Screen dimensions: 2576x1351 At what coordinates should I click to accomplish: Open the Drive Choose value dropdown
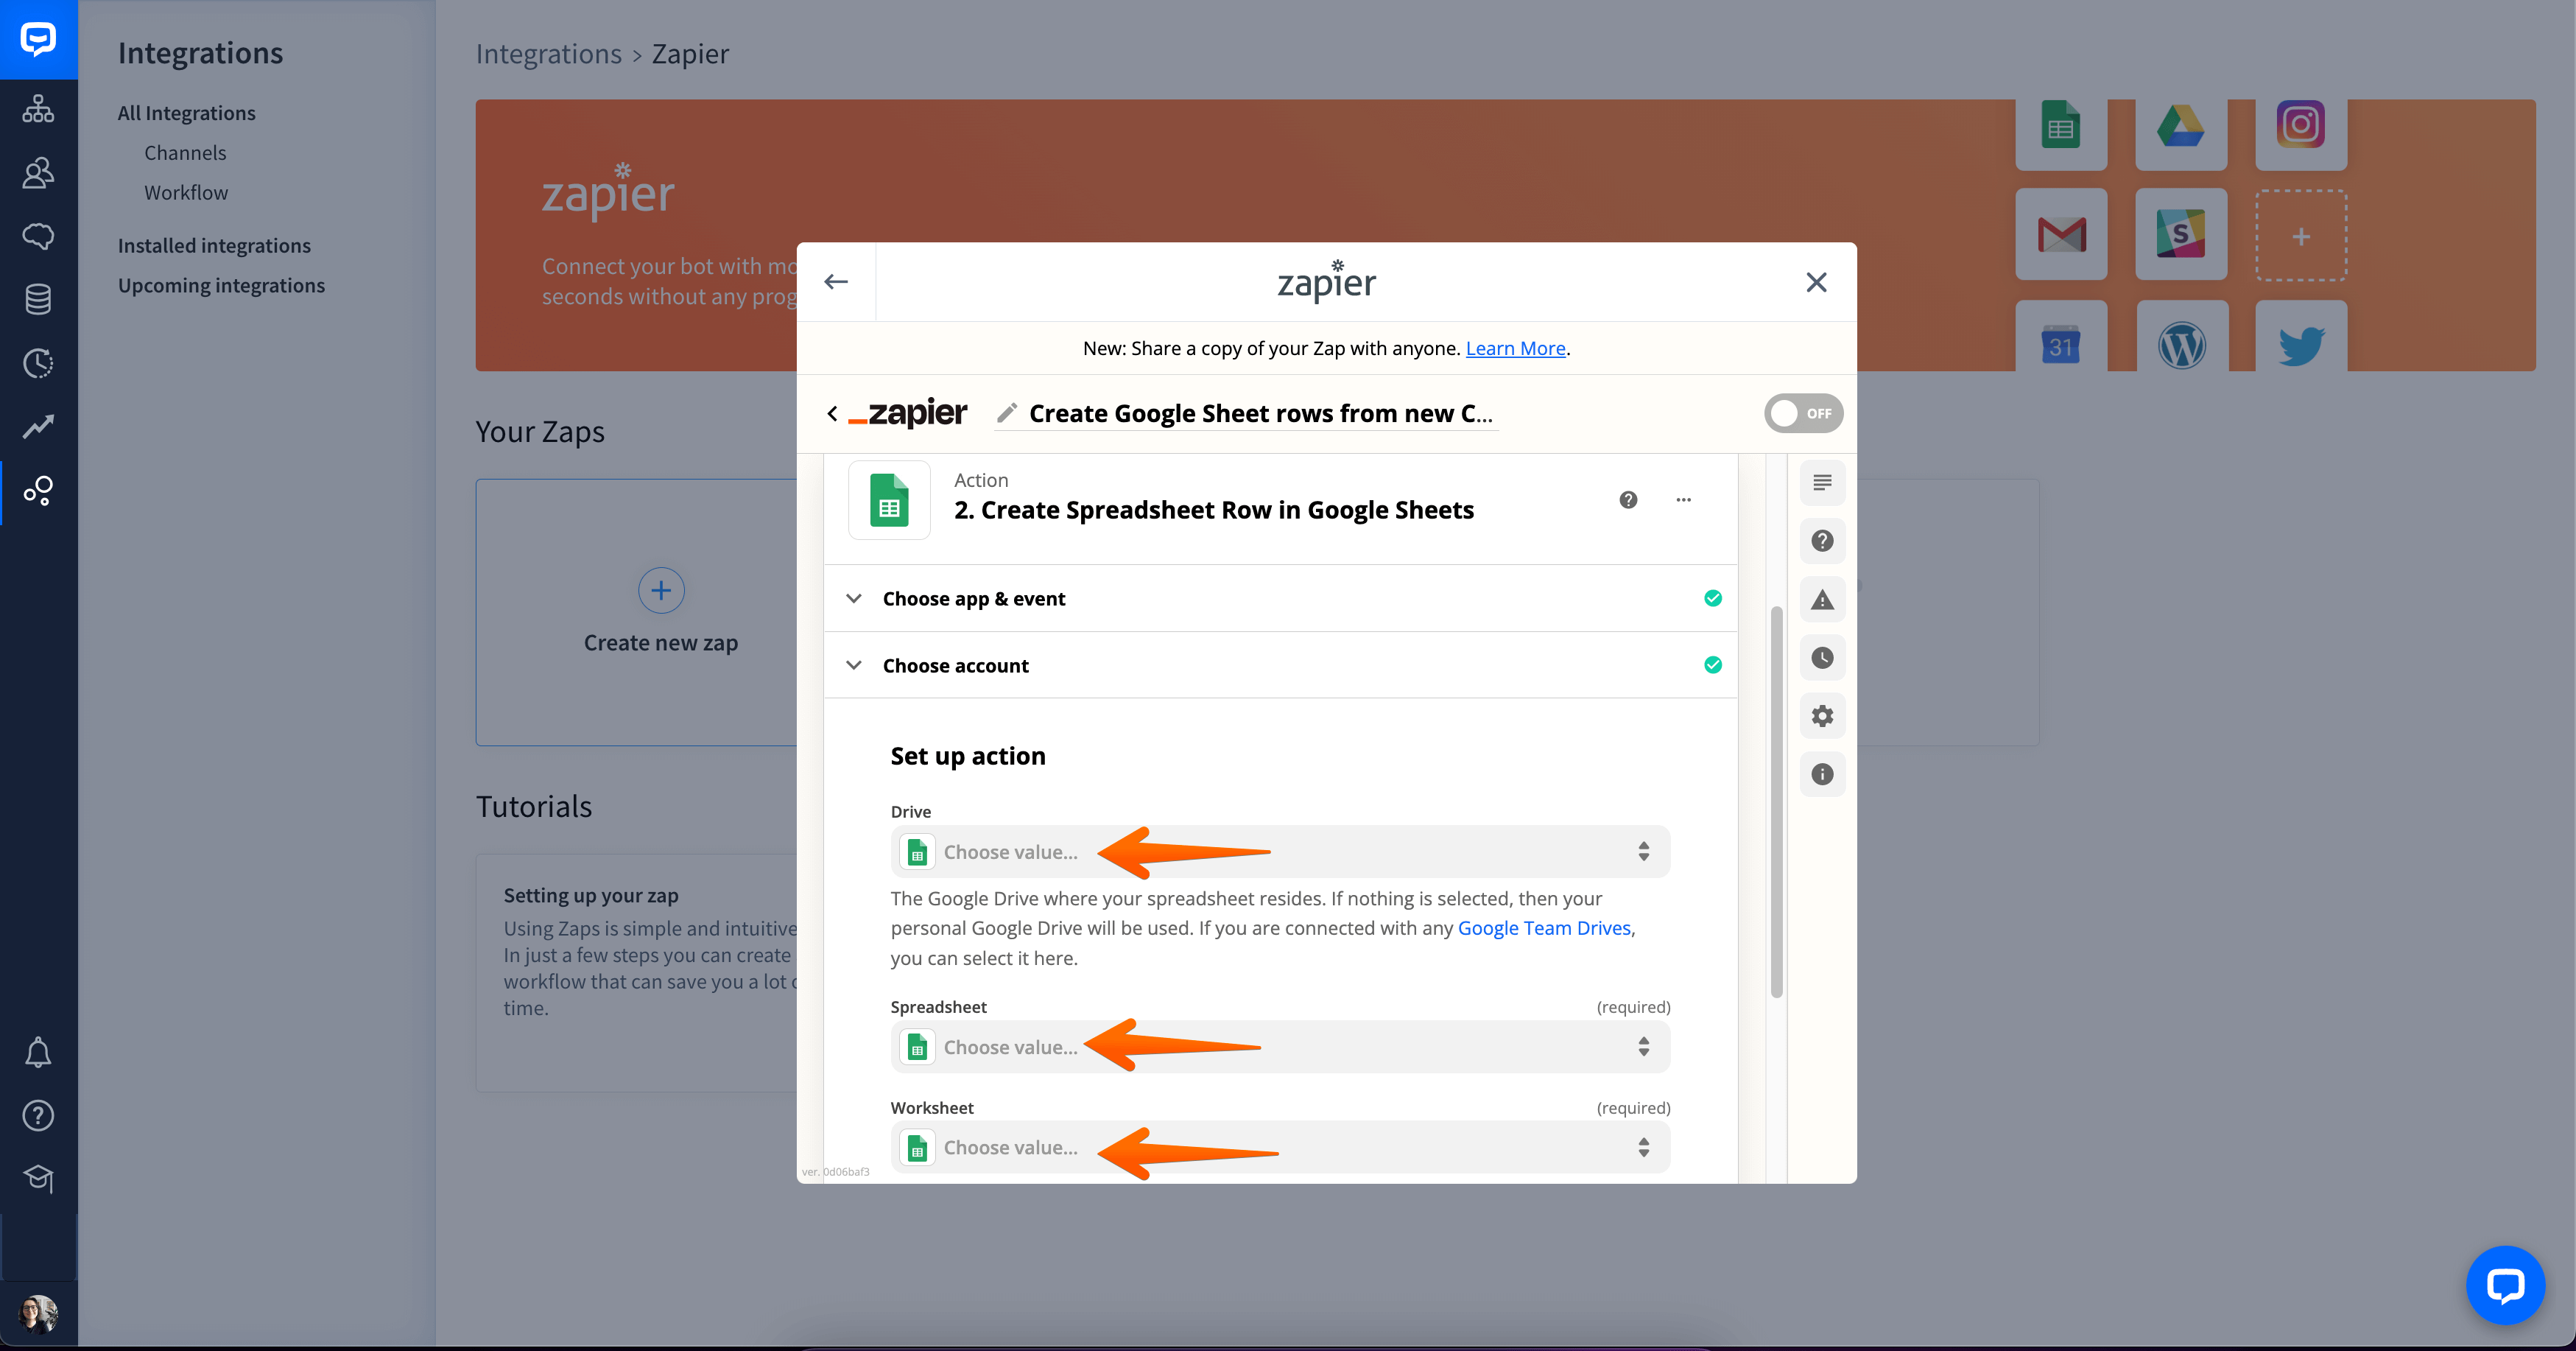pyautogui.click(x=1280, y=852)
